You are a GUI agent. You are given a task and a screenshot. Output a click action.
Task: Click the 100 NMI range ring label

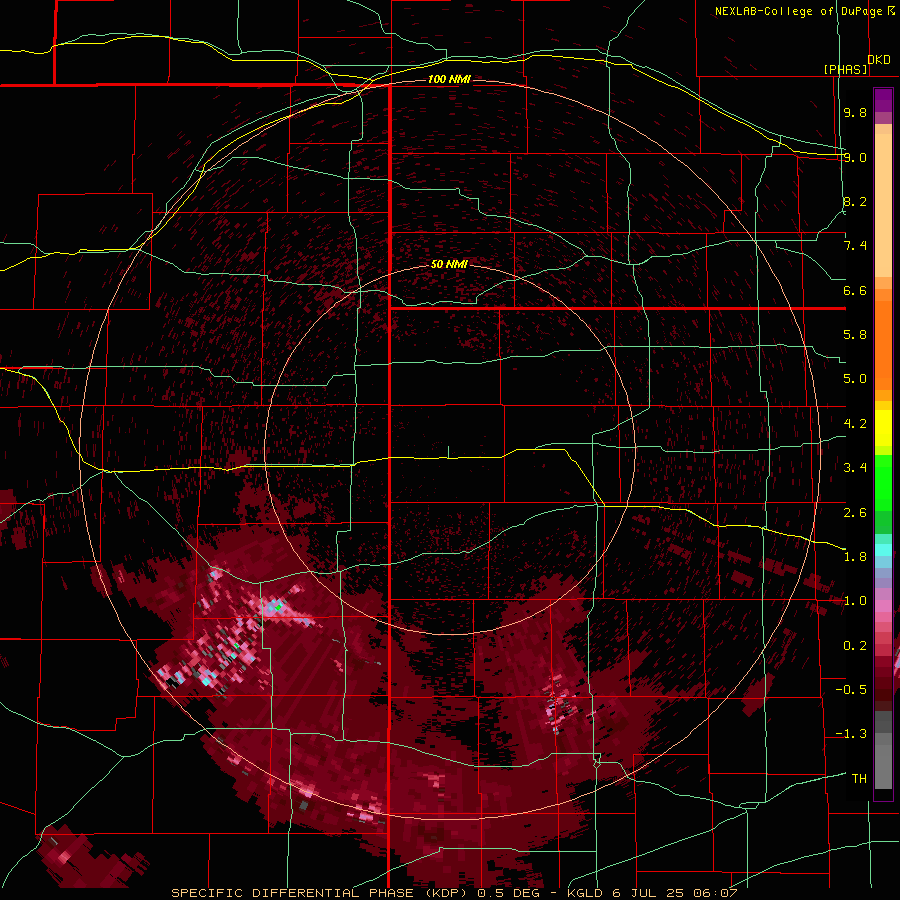449,79
